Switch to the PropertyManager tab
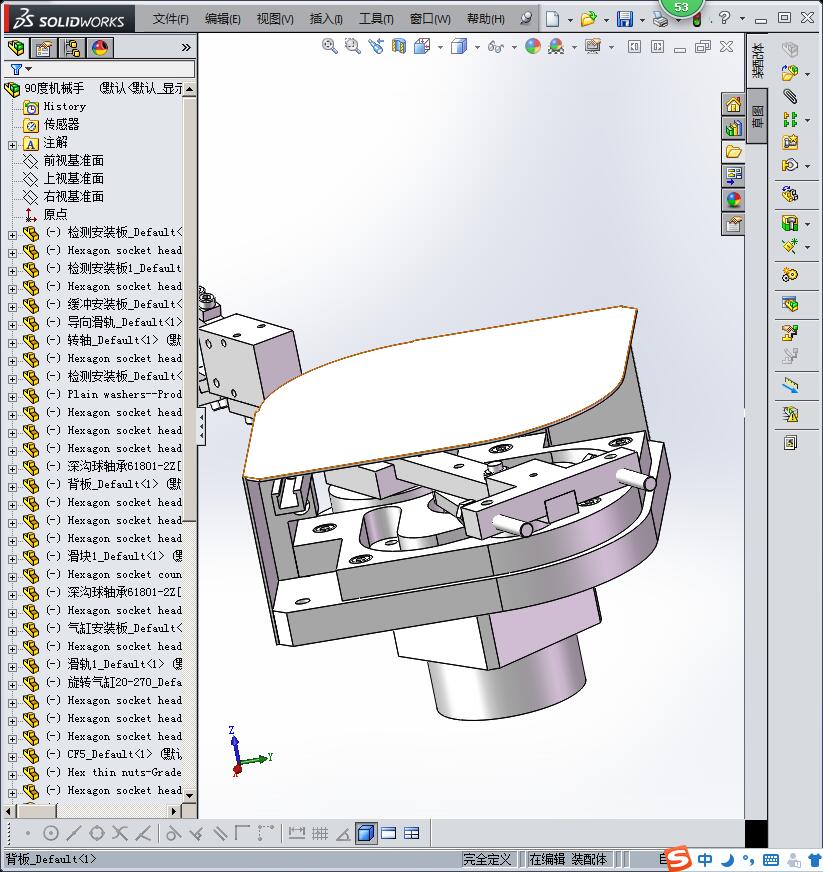Image resolution: width=823 pixels, height=872 pixels. tap(43, 48)
